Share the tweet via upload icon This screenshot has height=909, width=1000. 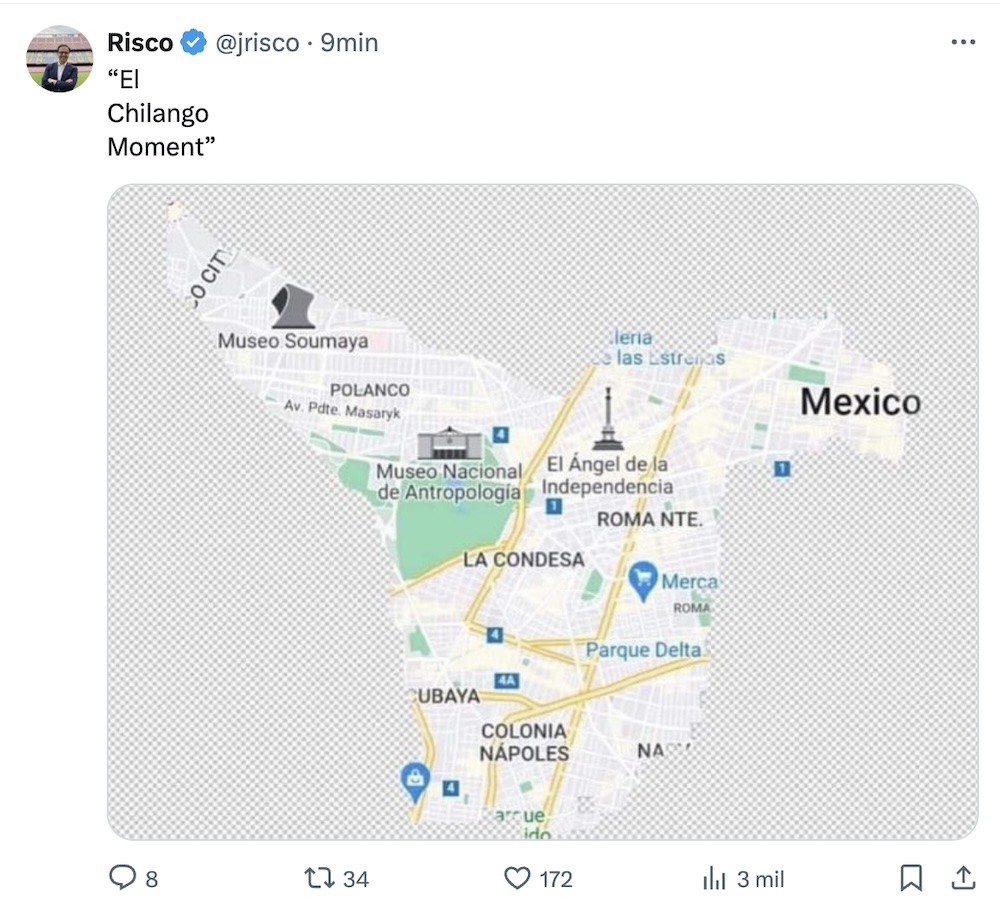coord(963,878)
